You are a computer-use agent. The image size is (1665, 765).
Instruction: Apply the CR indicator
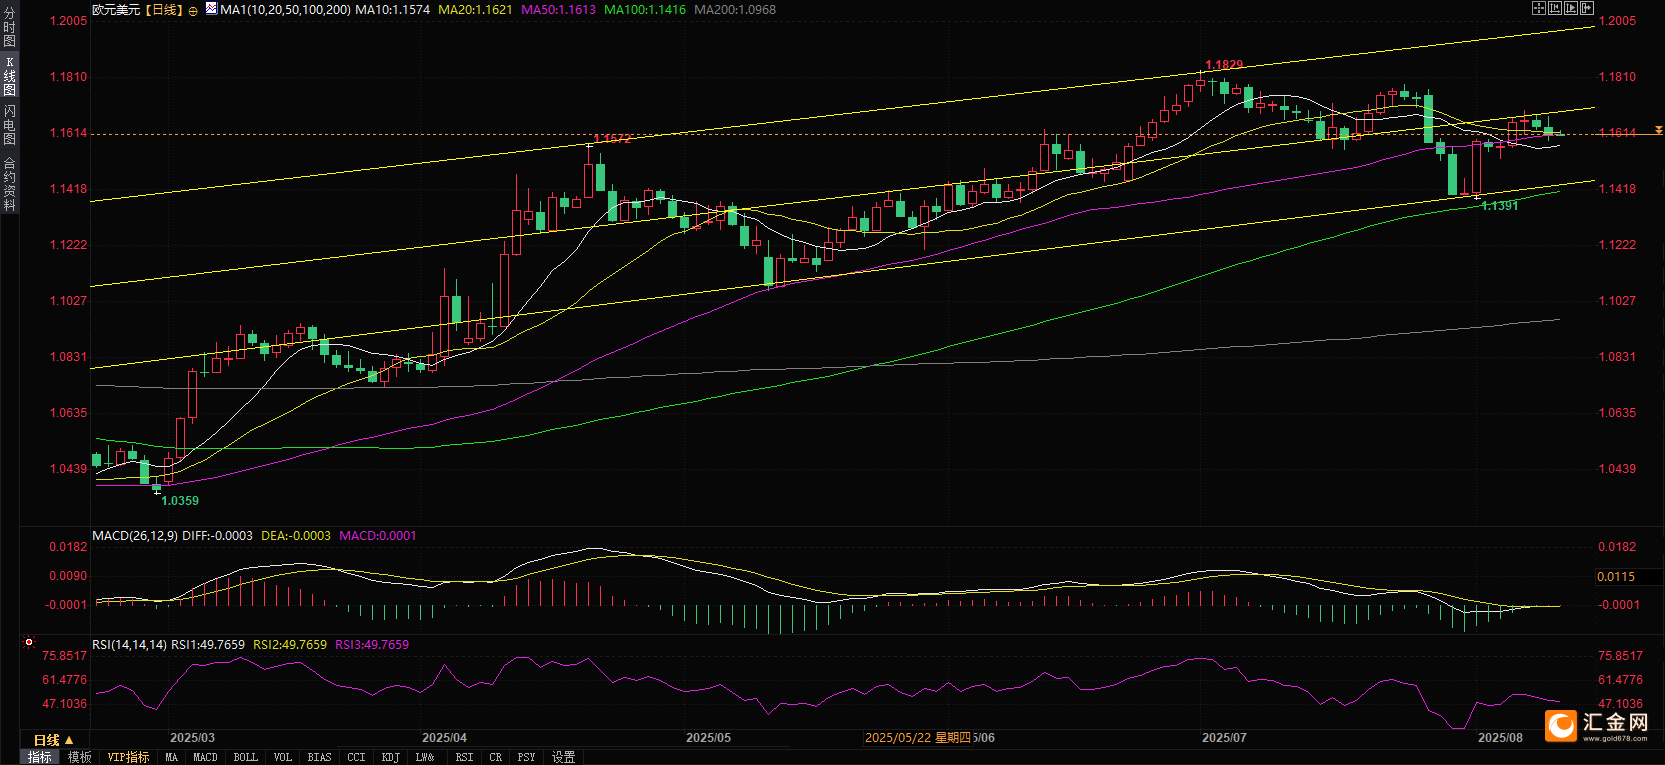pos(496,758)
